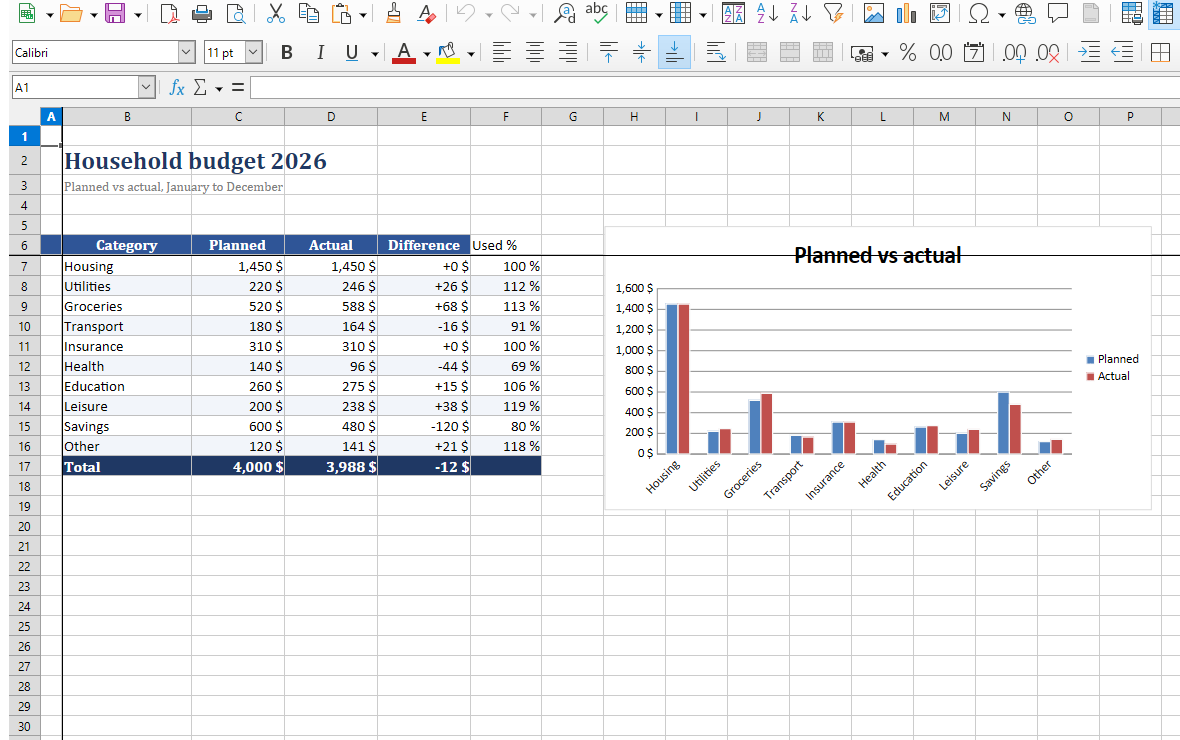Select the Planned vs actual chart
The height and width of the screenshot is (740, 1180).
click(x=877, y=367)
